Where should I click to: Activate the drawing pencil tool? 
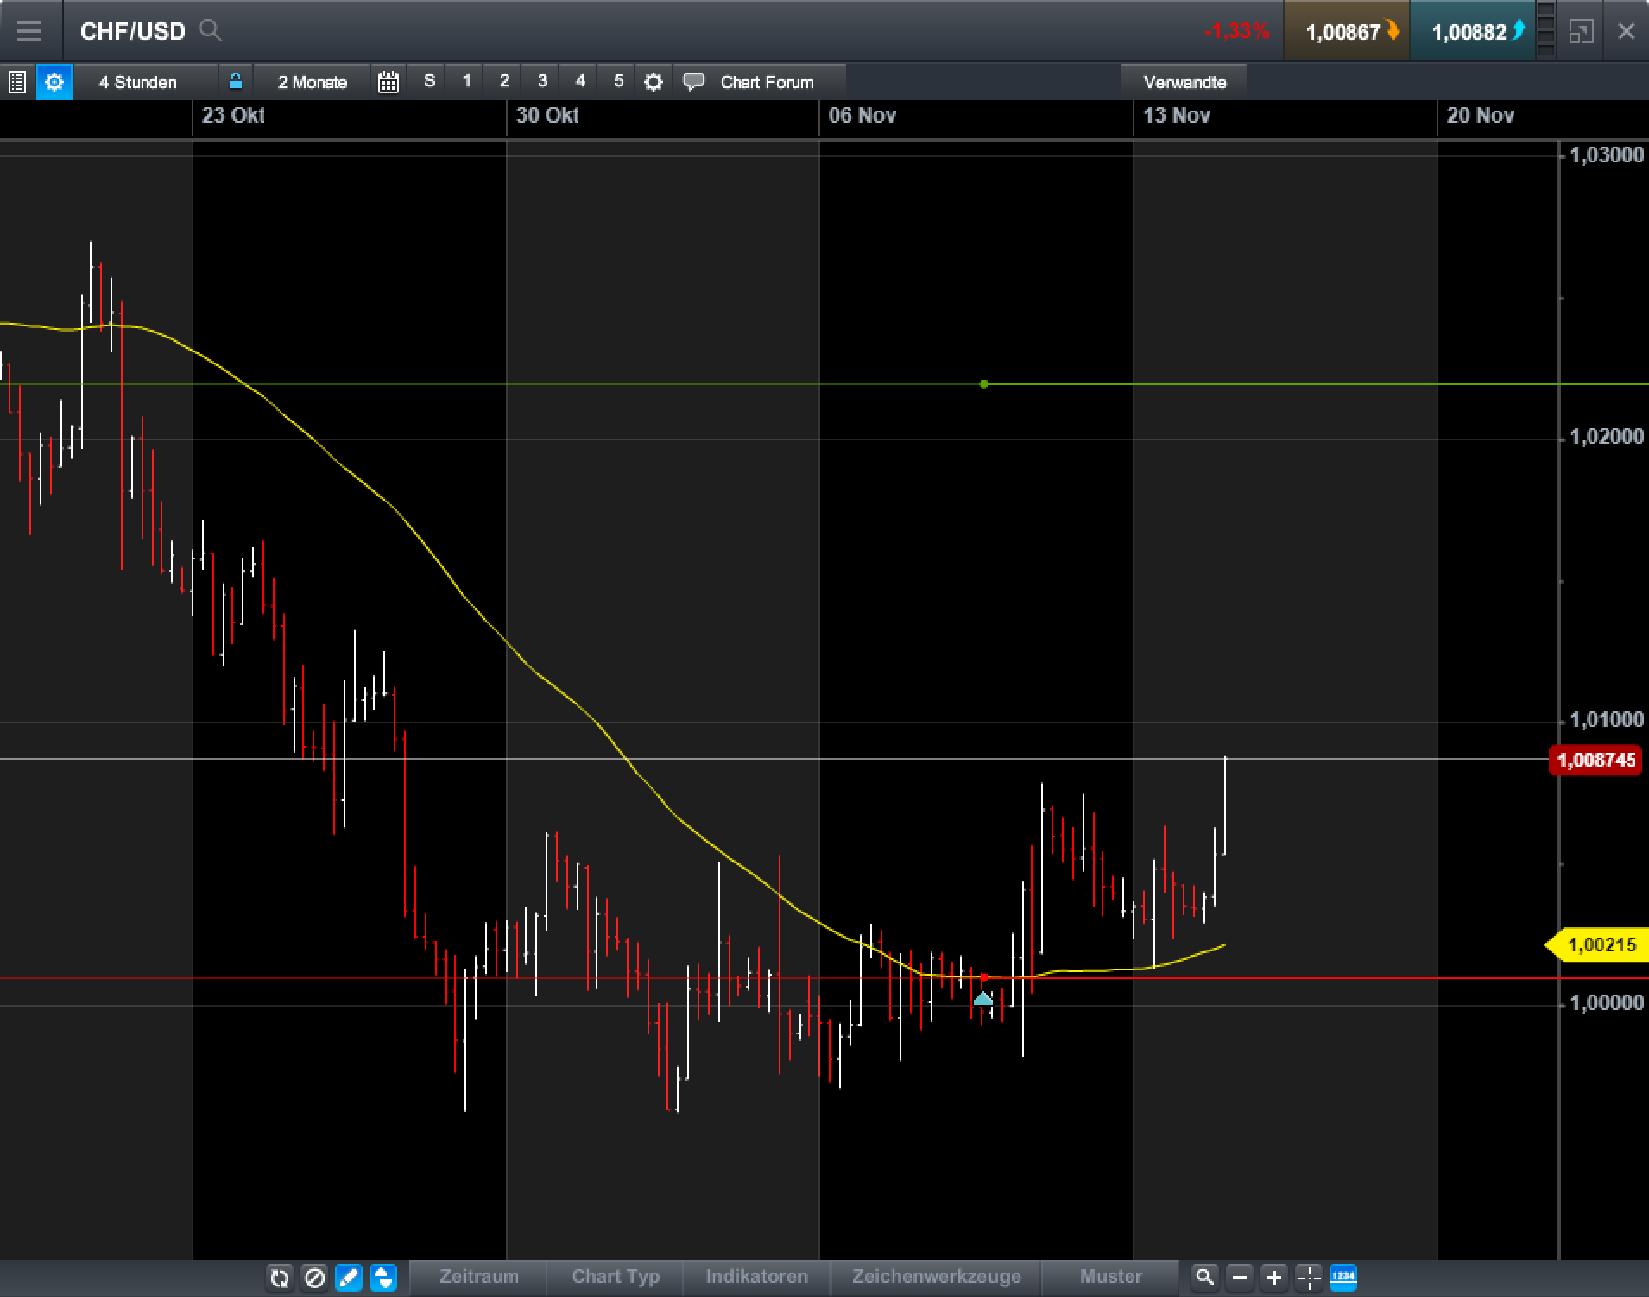(348, 1278)
